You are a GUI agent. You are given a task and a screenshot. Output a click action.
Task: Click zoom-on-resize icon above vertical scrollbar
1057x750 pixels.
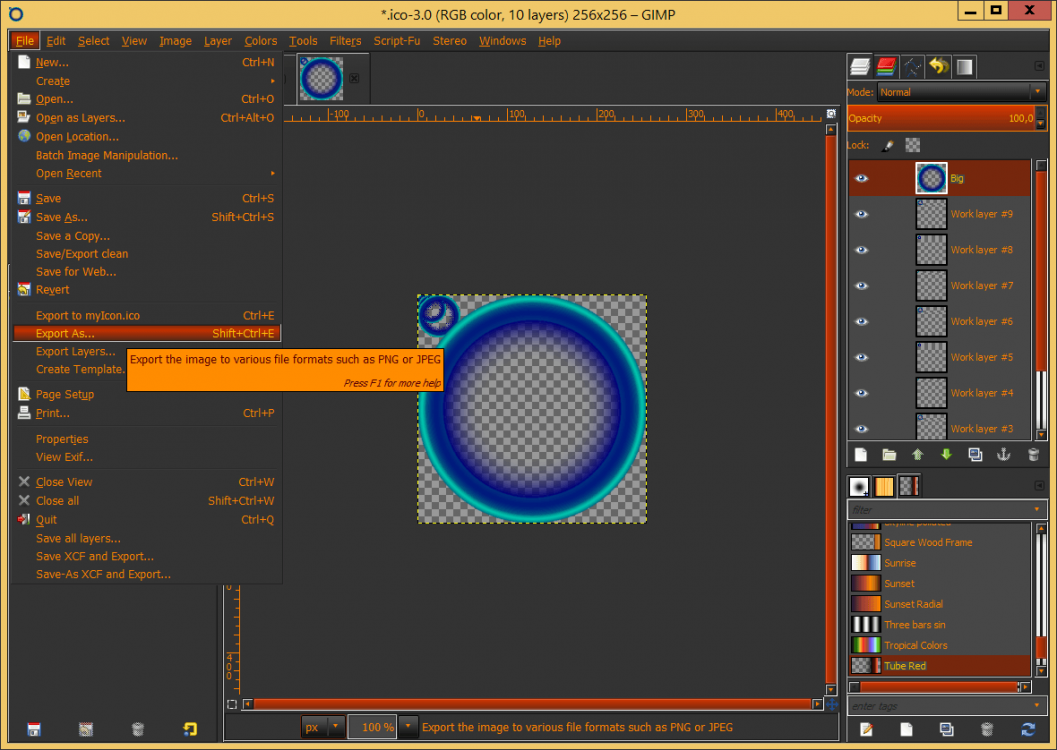pos(831,114)
